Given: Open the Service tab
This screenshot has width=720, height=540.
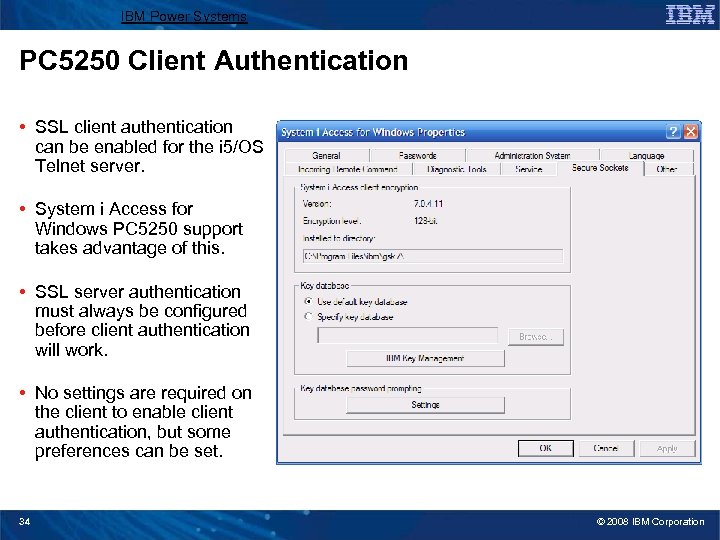Looking at the screenshot, I should 529,169.
